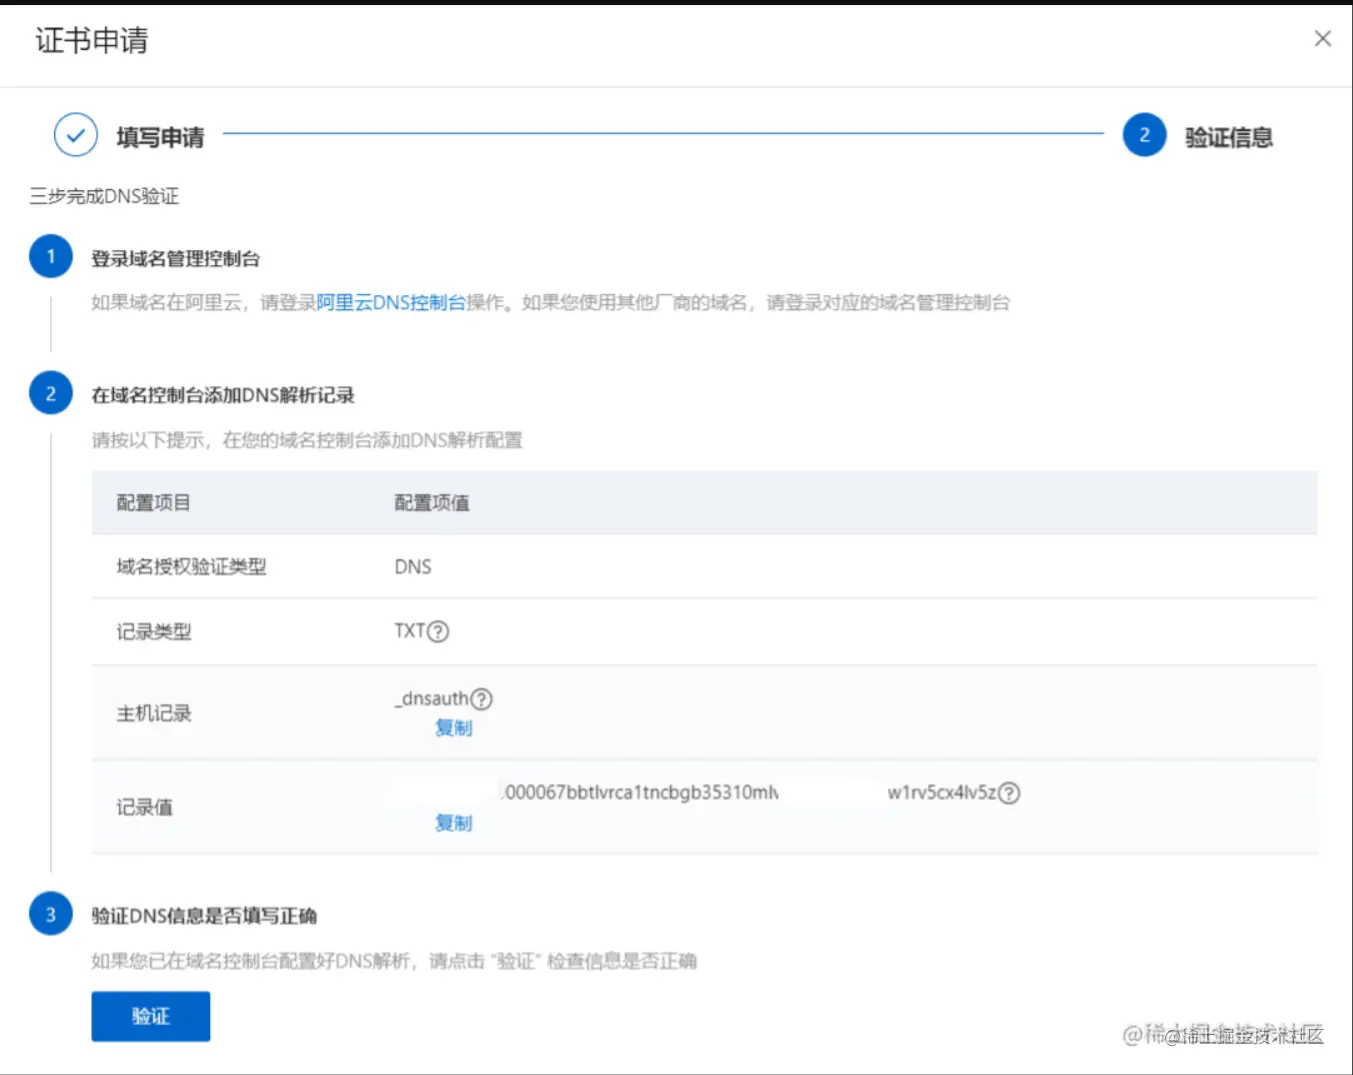
Task: Click the record value 000067bbtlvrca1tncbgb35310 text
Action: click(640, 793)
